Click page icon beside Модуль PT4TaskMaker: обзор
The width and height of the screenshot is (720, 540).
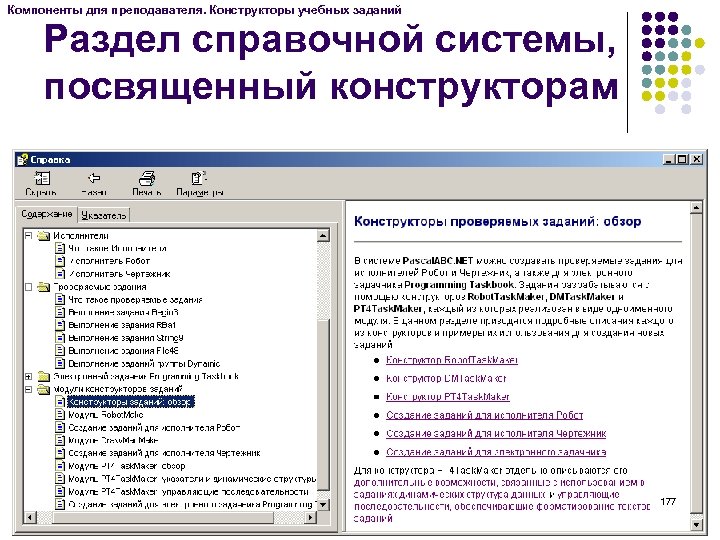click(60, 466)
